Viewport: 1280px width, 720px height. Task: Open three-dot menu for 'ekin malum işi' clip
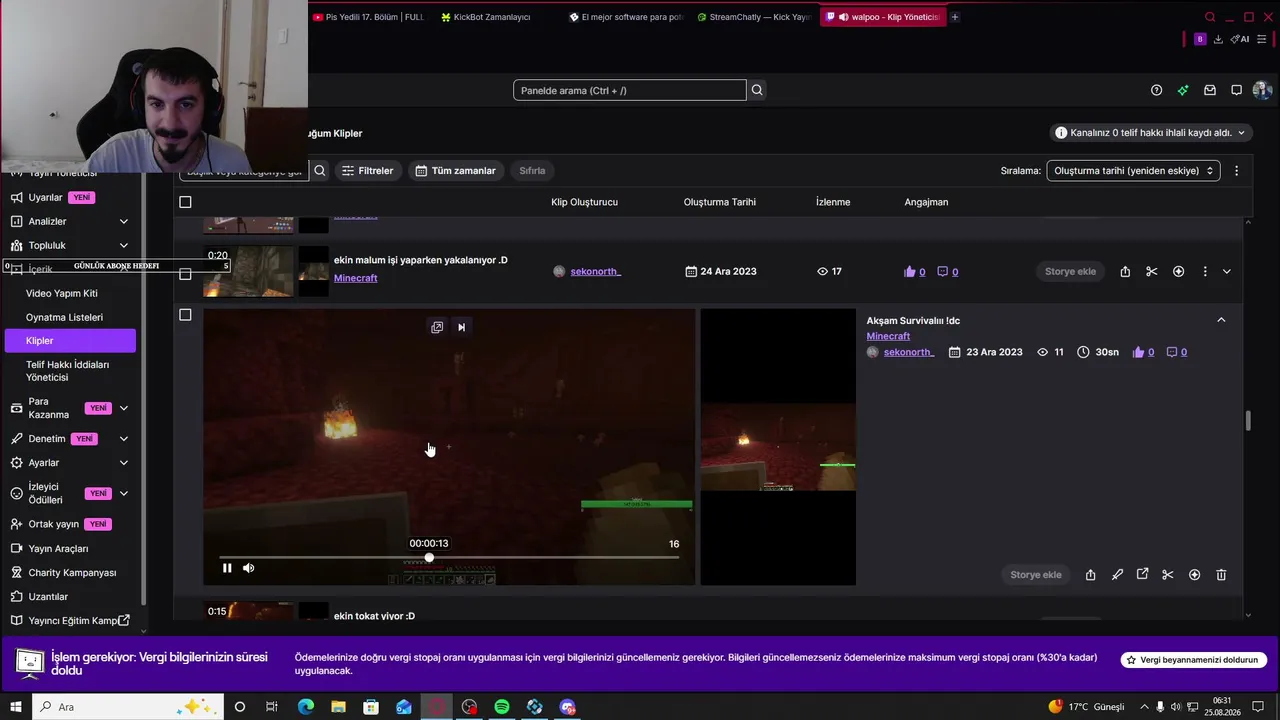coord(1205,272)
